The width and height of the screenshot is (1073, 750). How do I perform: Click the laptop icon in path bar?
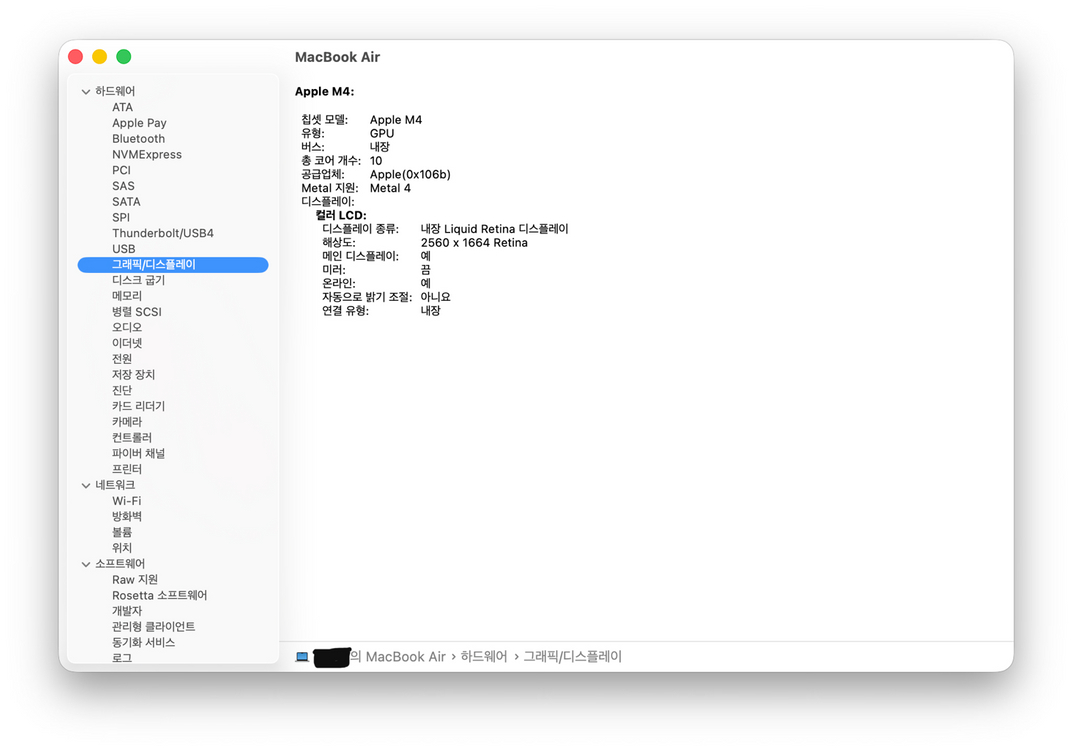302,657
